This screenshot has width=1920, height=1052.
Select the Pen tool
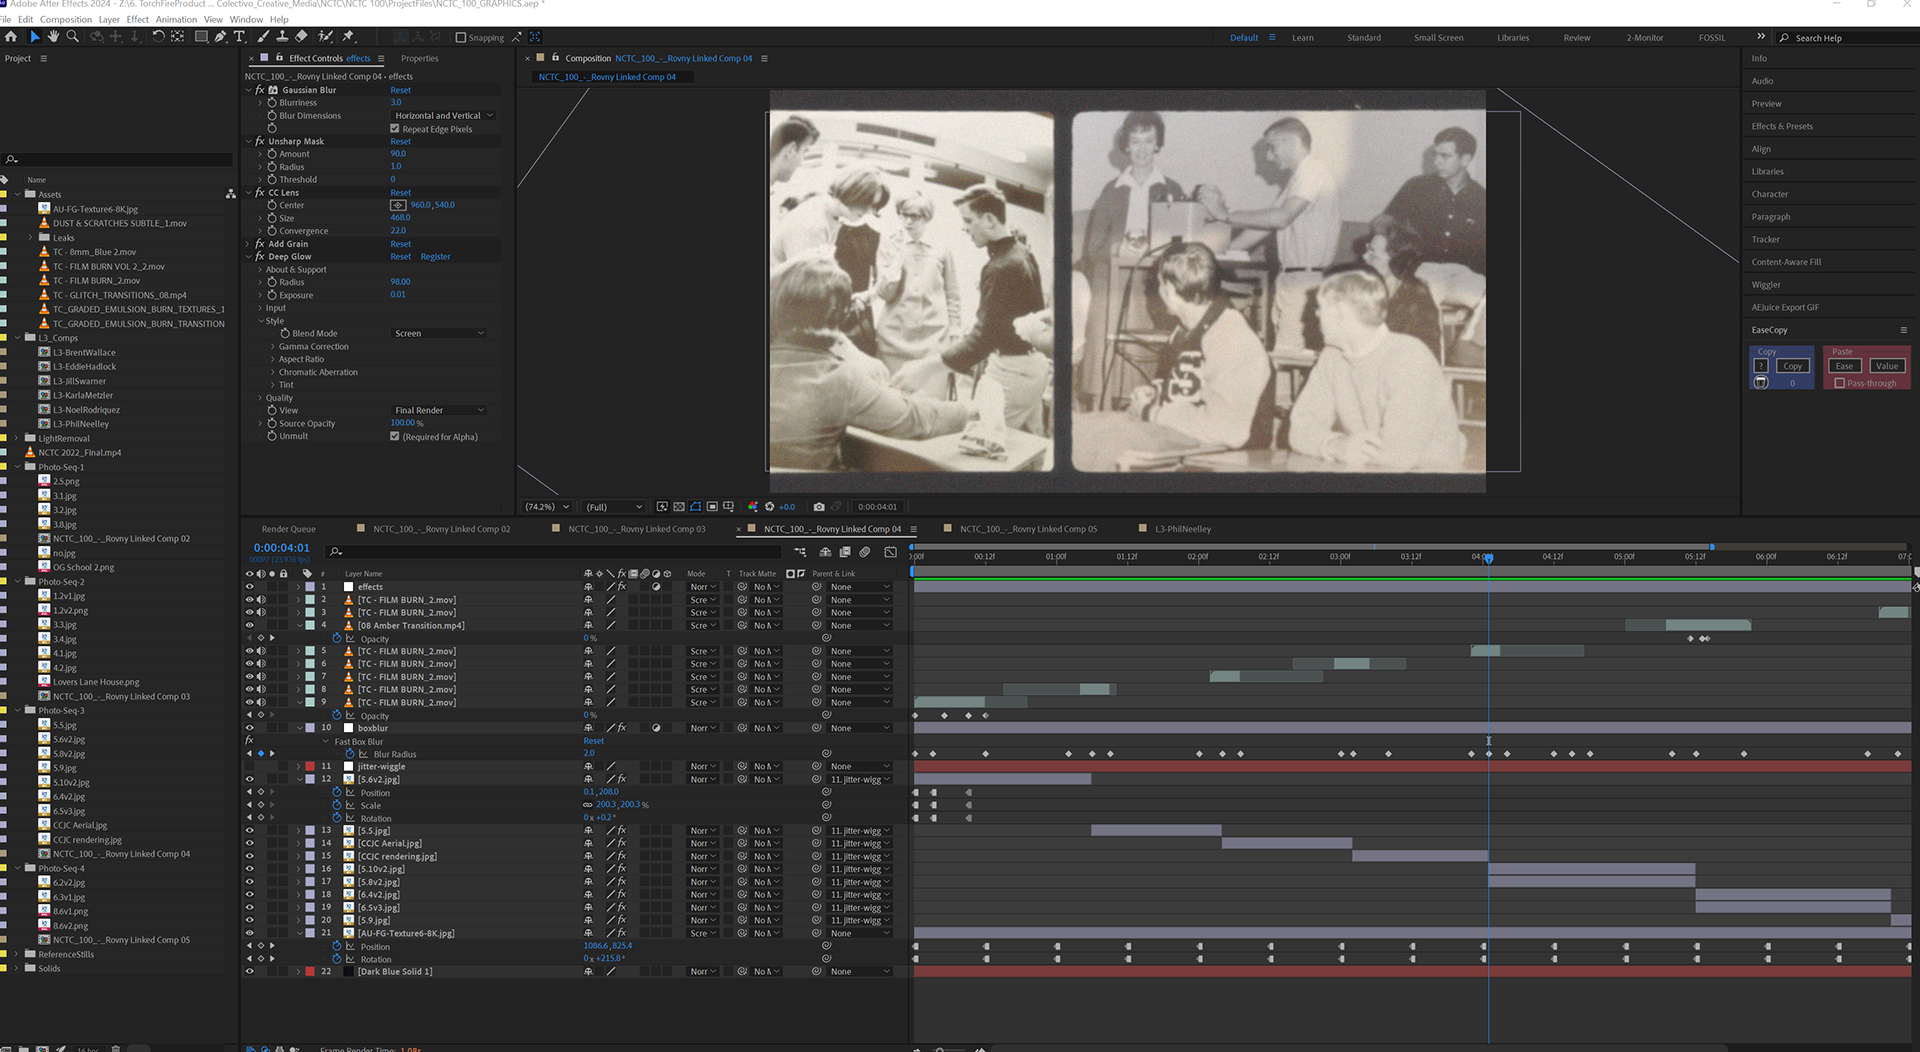[x=220, y=37]
